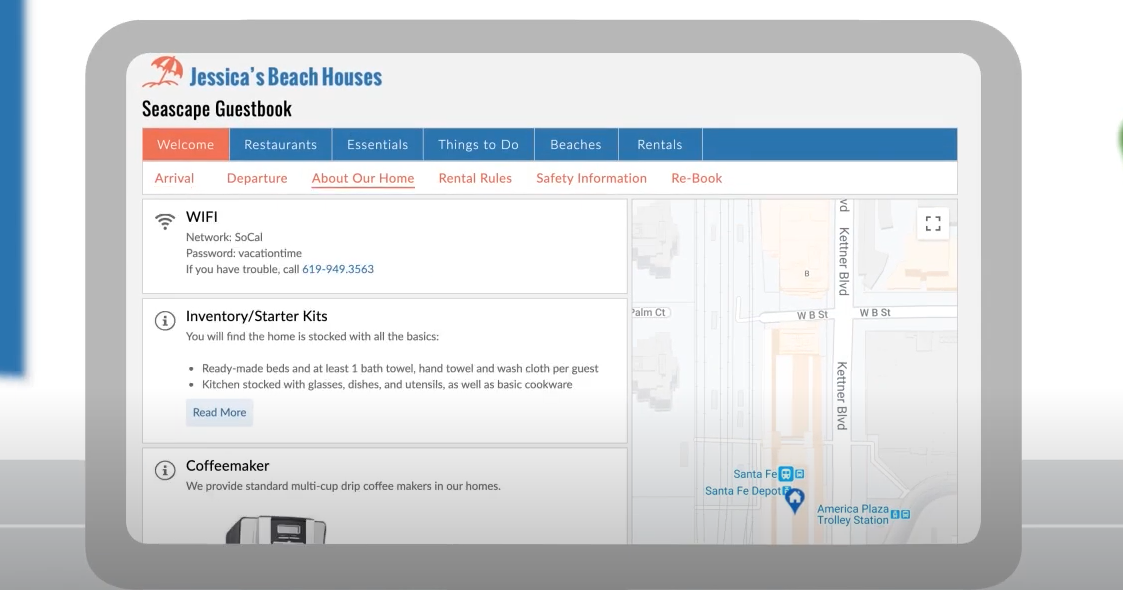Open the Arrival section

pyautogui.click(x=174, y=178)
